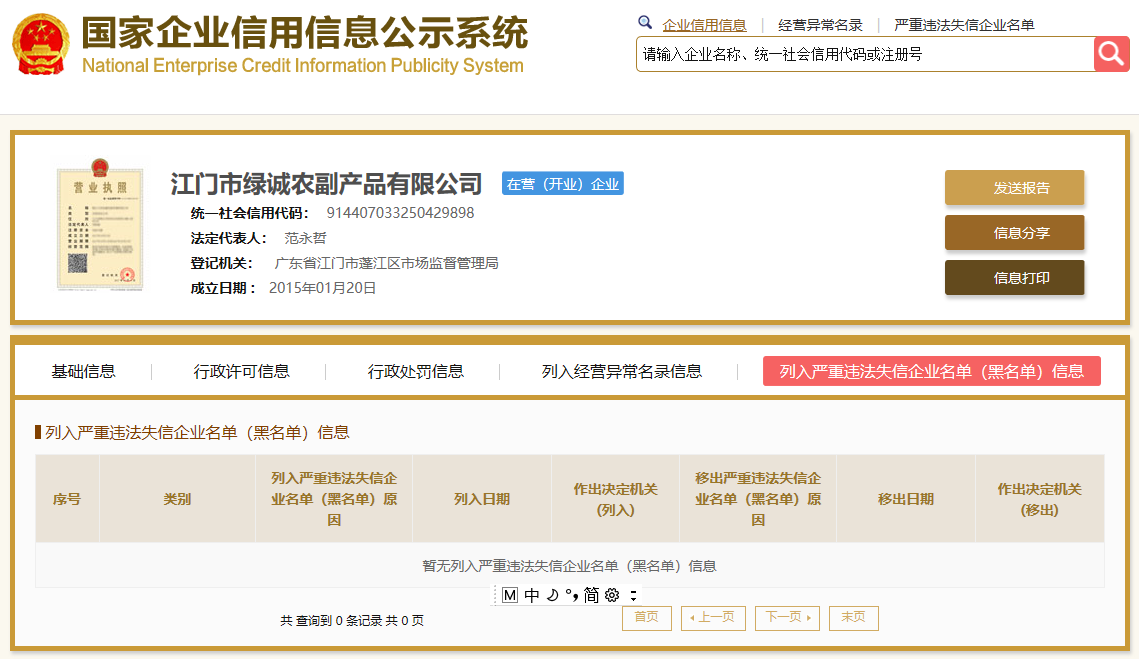Screen dimensions: 1139x659
Task: Switch to the 行政处罚信息 tab
Action: coord(416,371)
